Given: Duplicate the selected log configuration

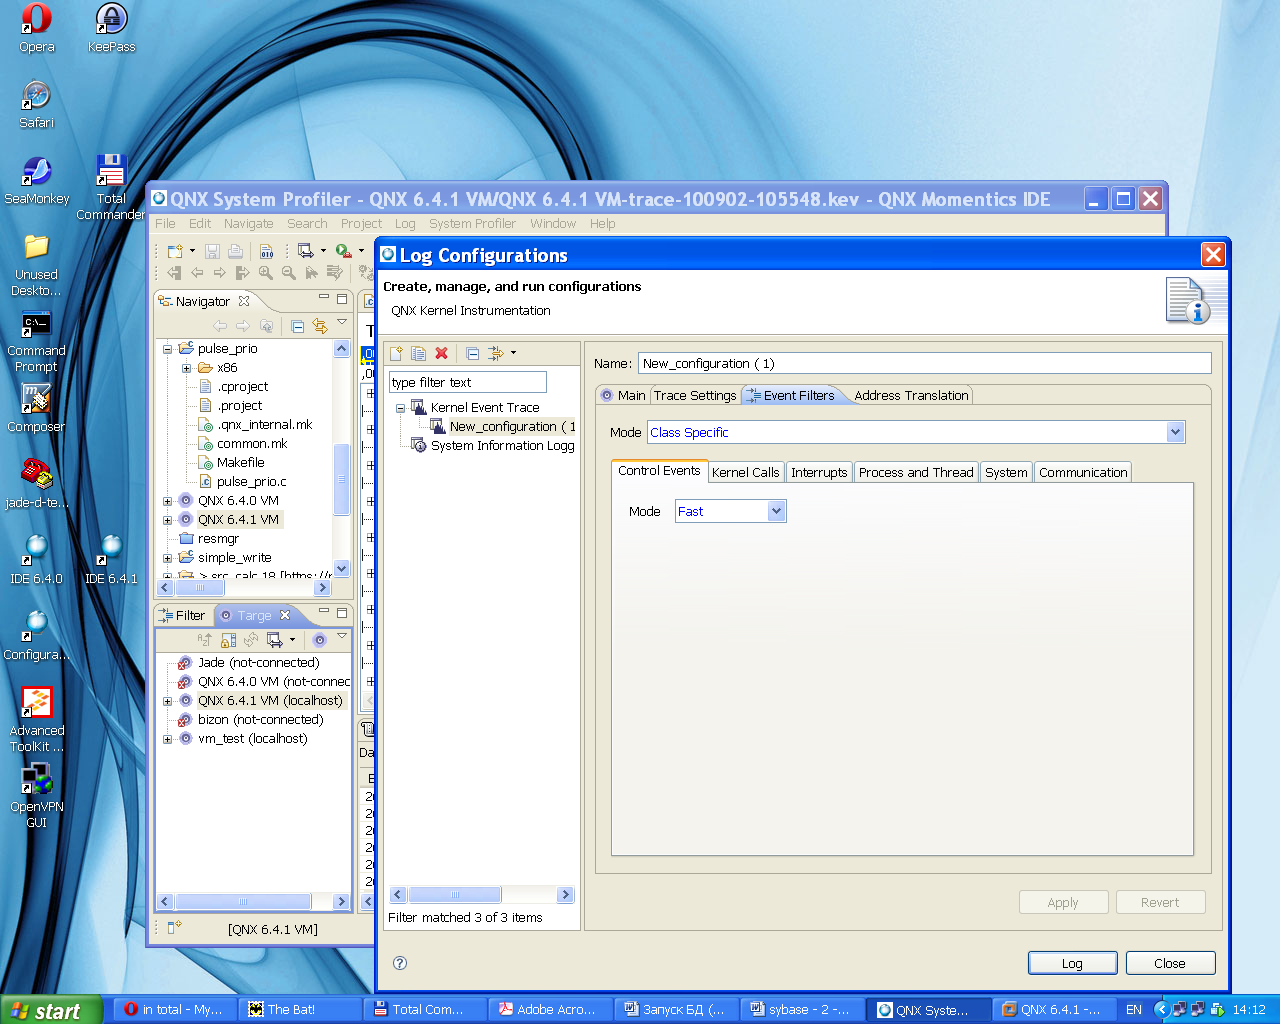Looking at the screenshot, I should 418,353.
